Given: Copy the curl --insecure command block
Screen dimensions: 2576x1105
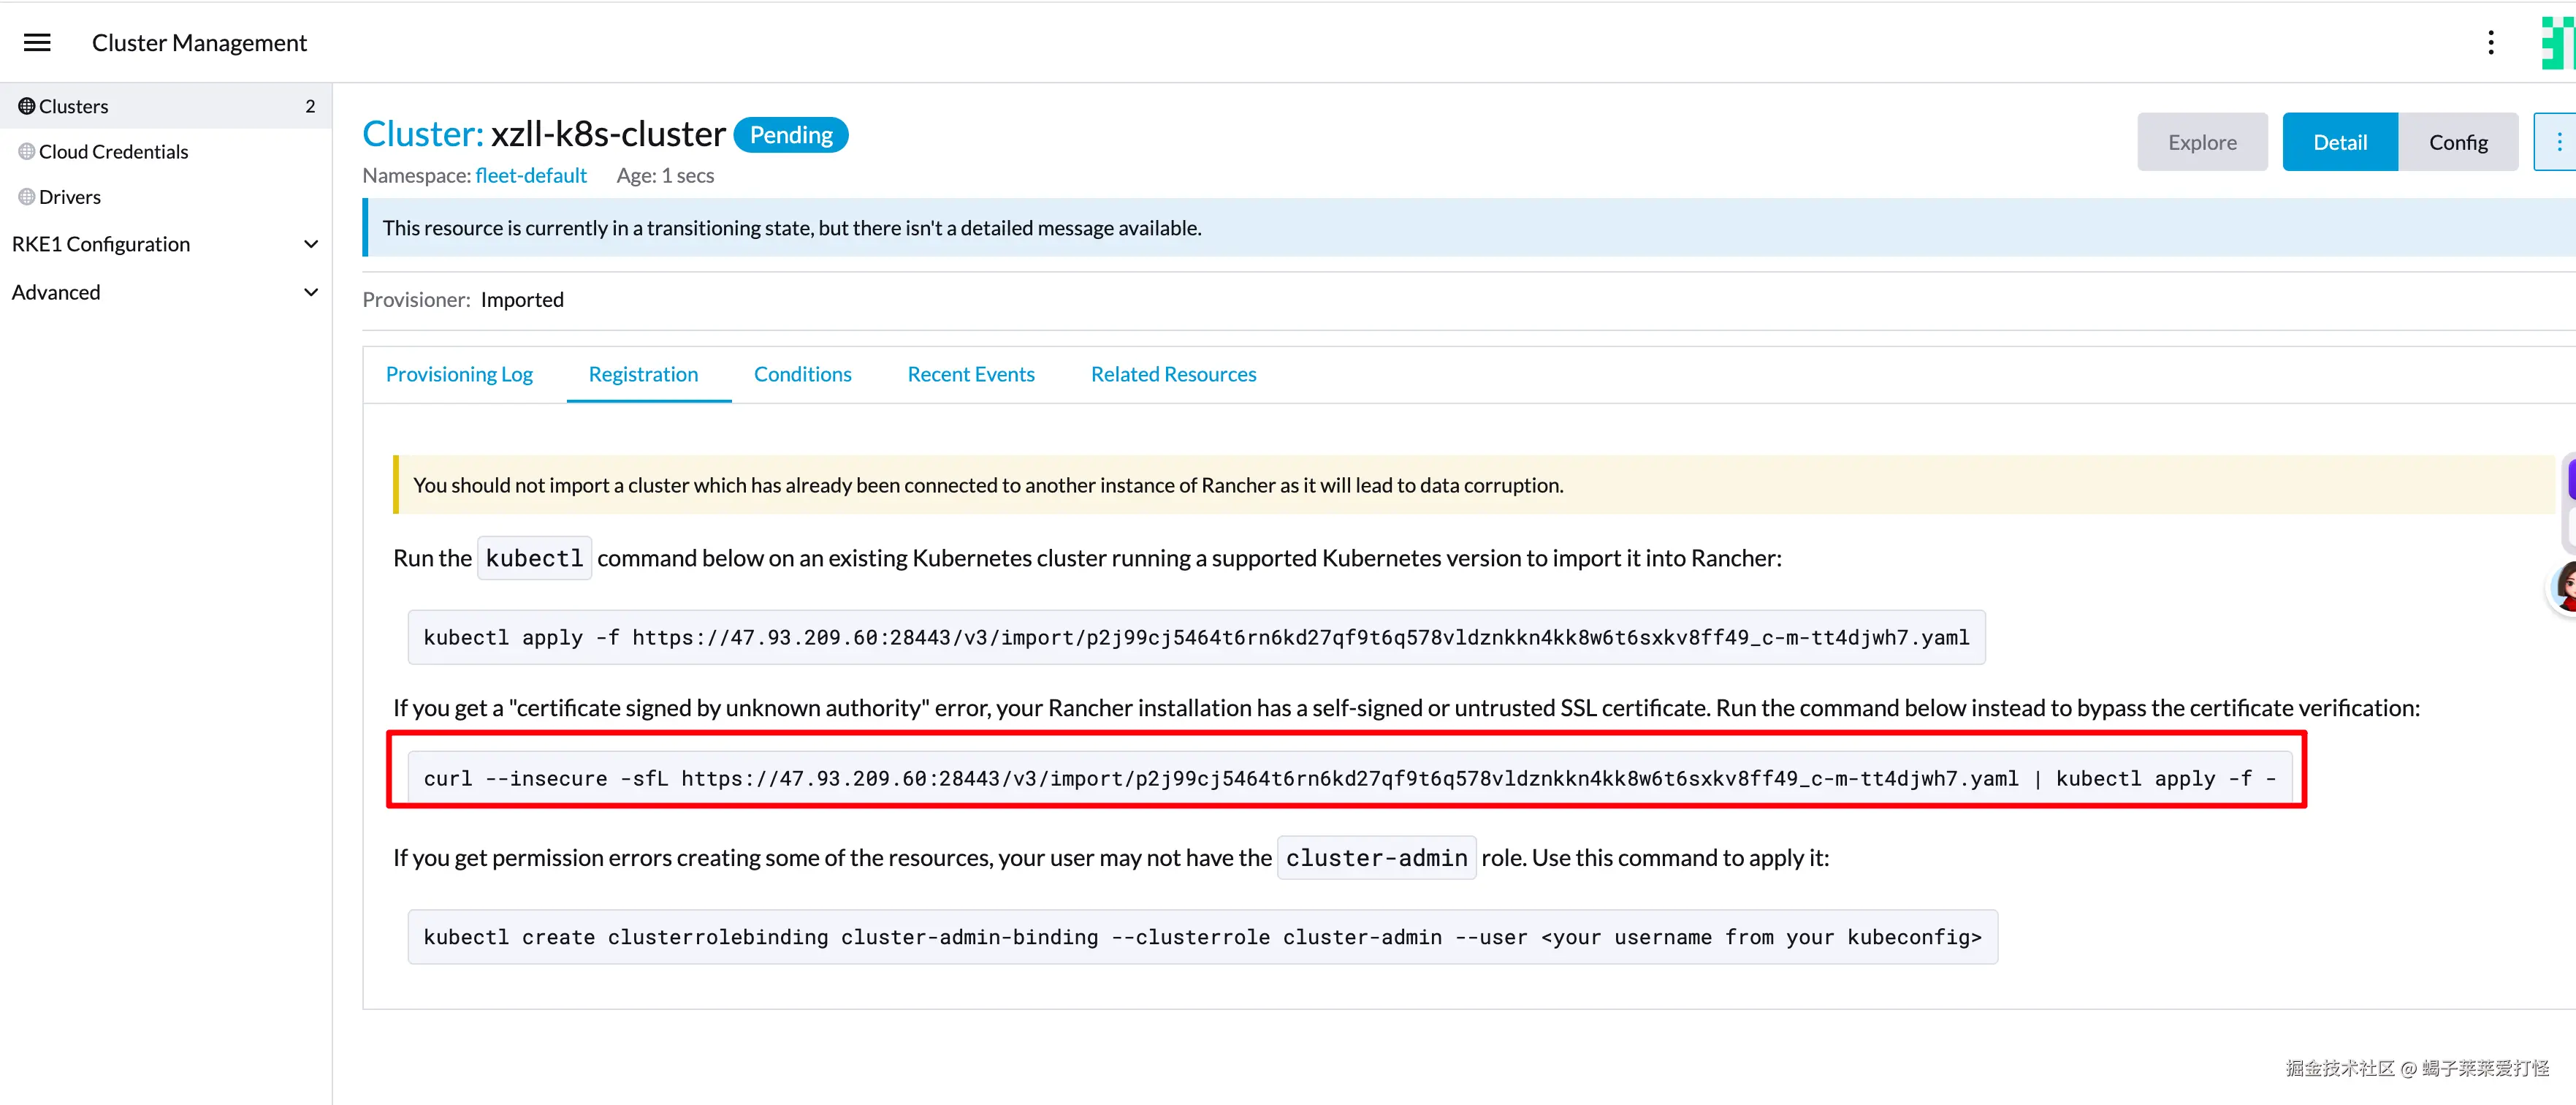Looking at the screenshot, I should [x=1348, y=778].
